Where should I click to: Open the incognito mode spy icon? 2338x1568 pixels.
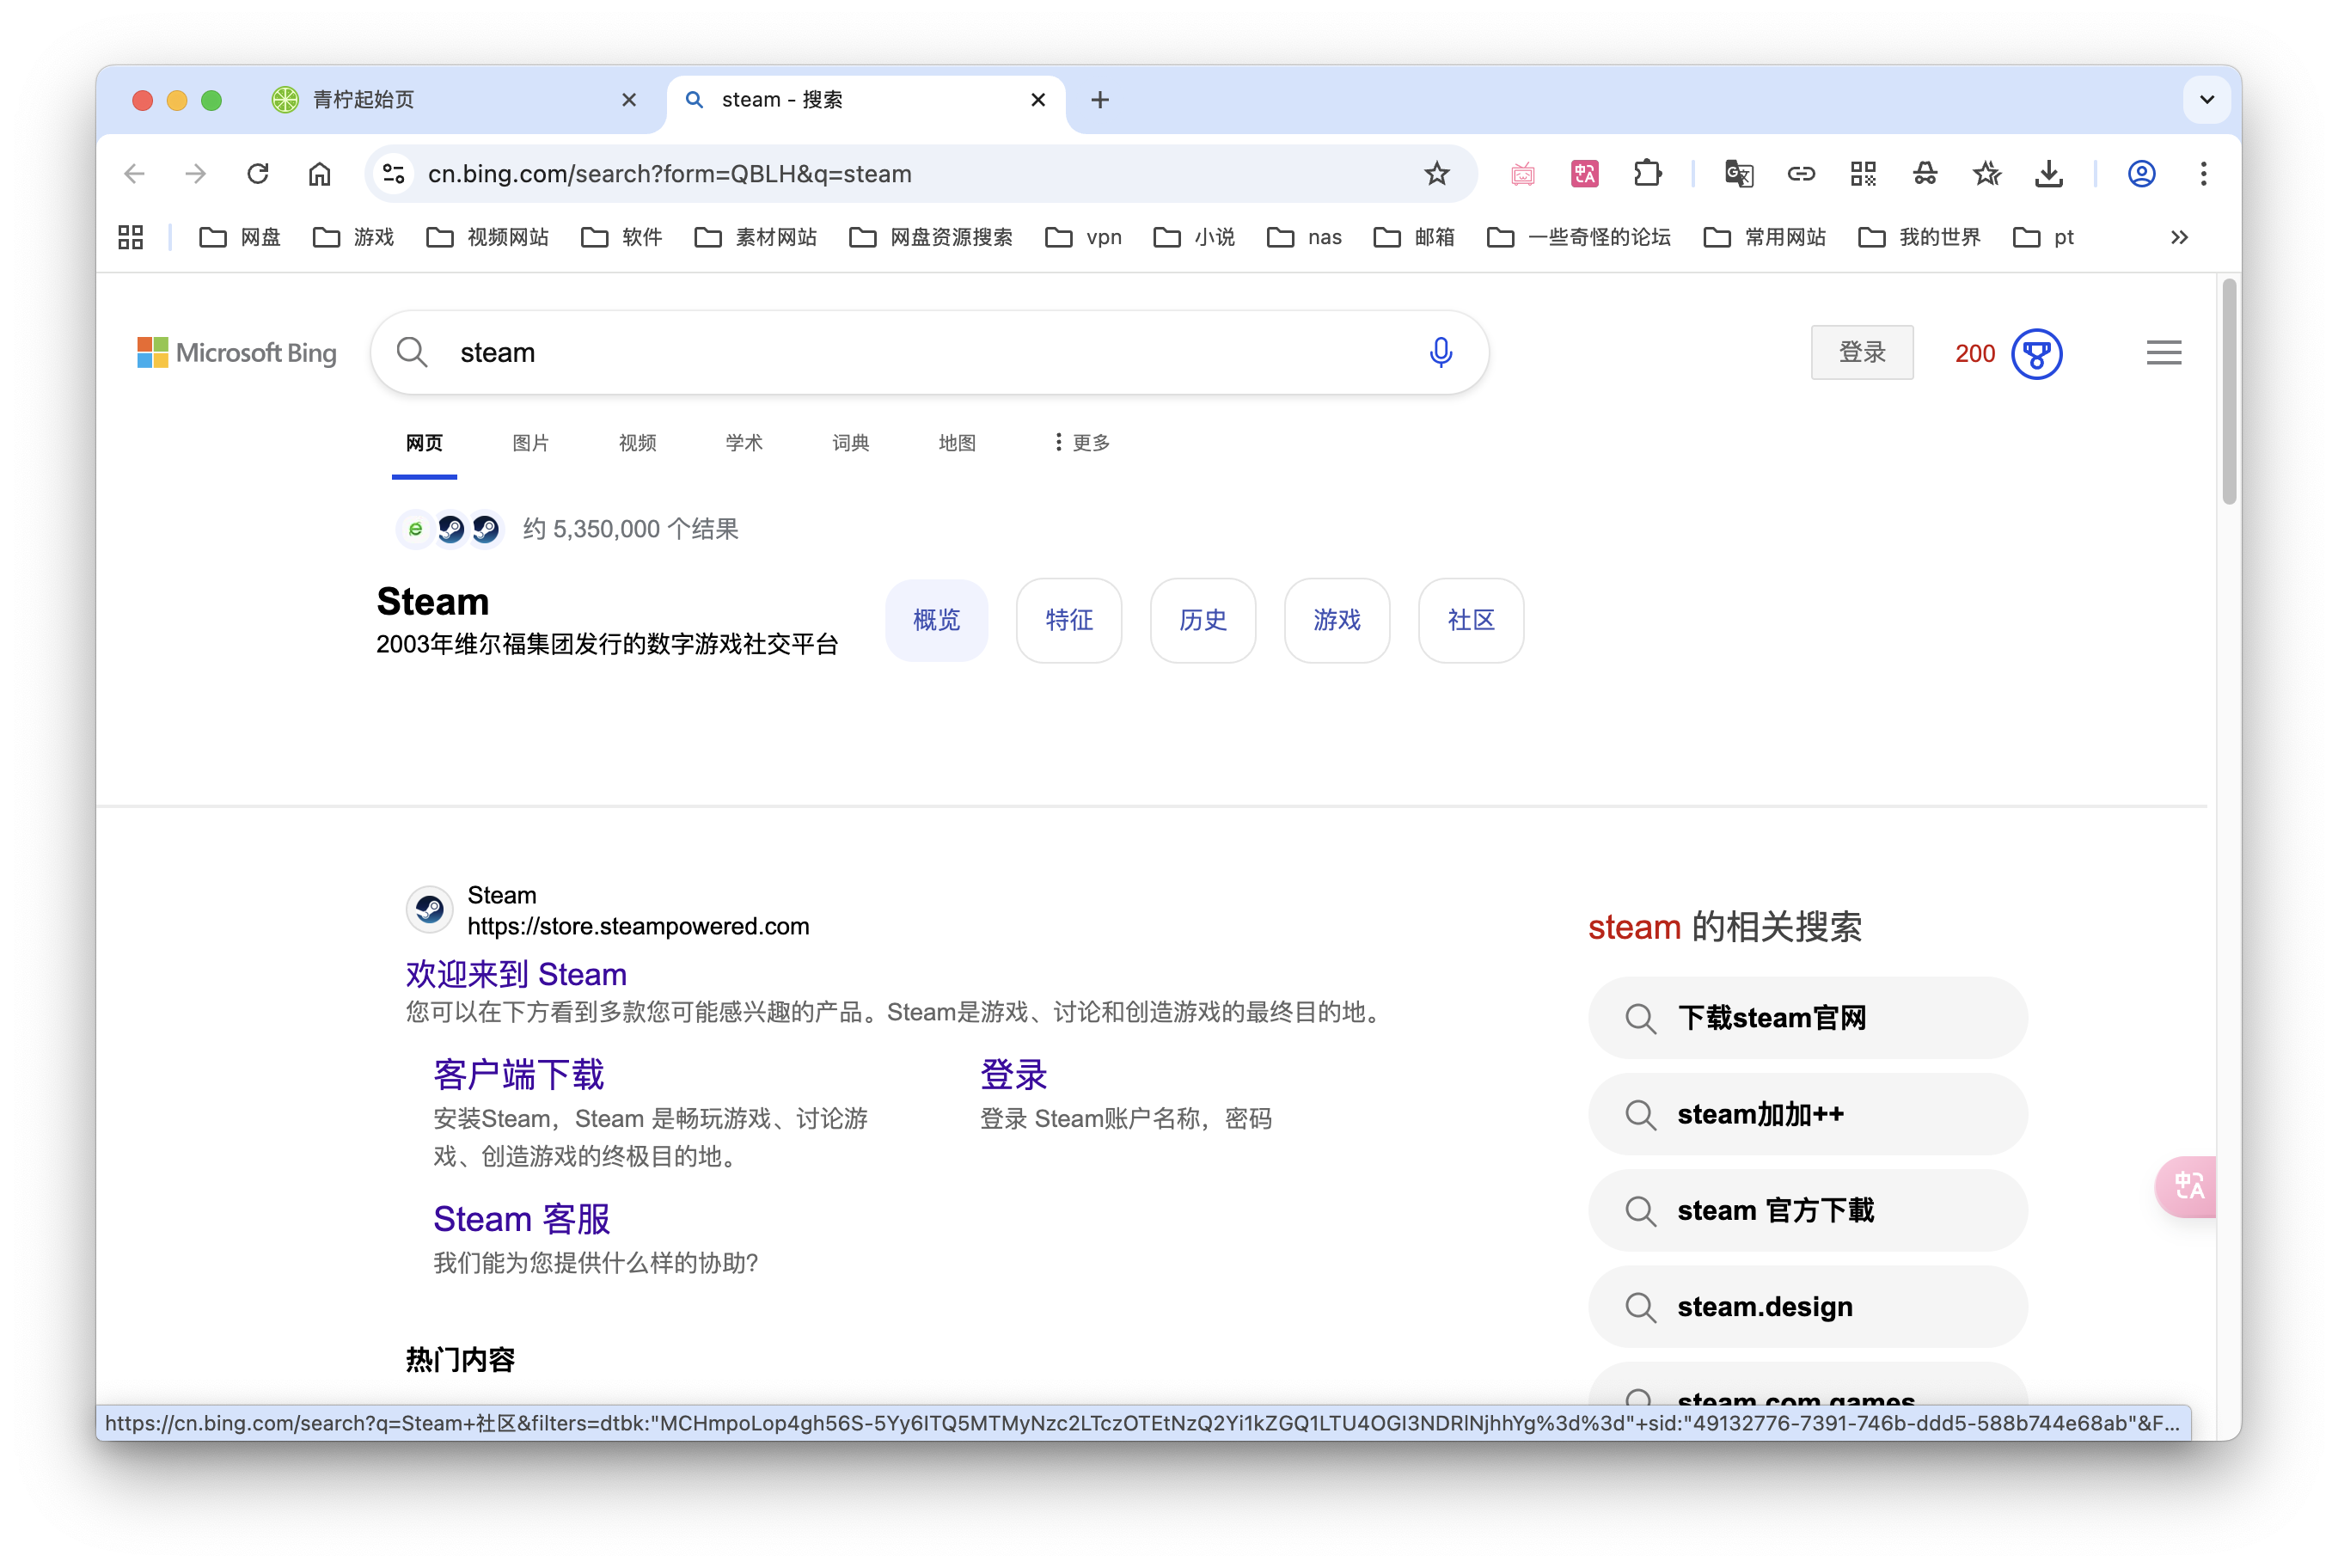point(1925,173)
